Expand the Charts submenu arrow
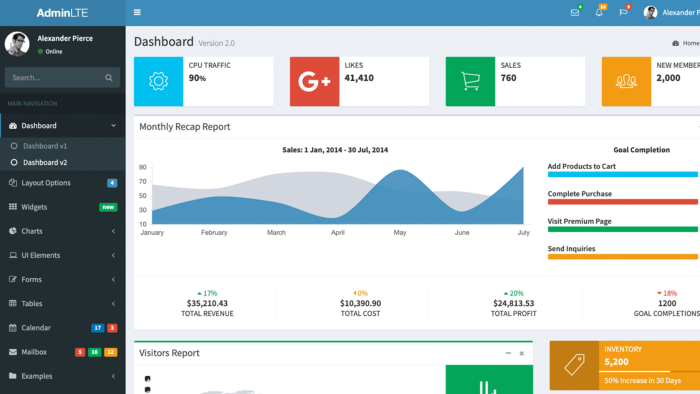700x394 pixels. 113,231
